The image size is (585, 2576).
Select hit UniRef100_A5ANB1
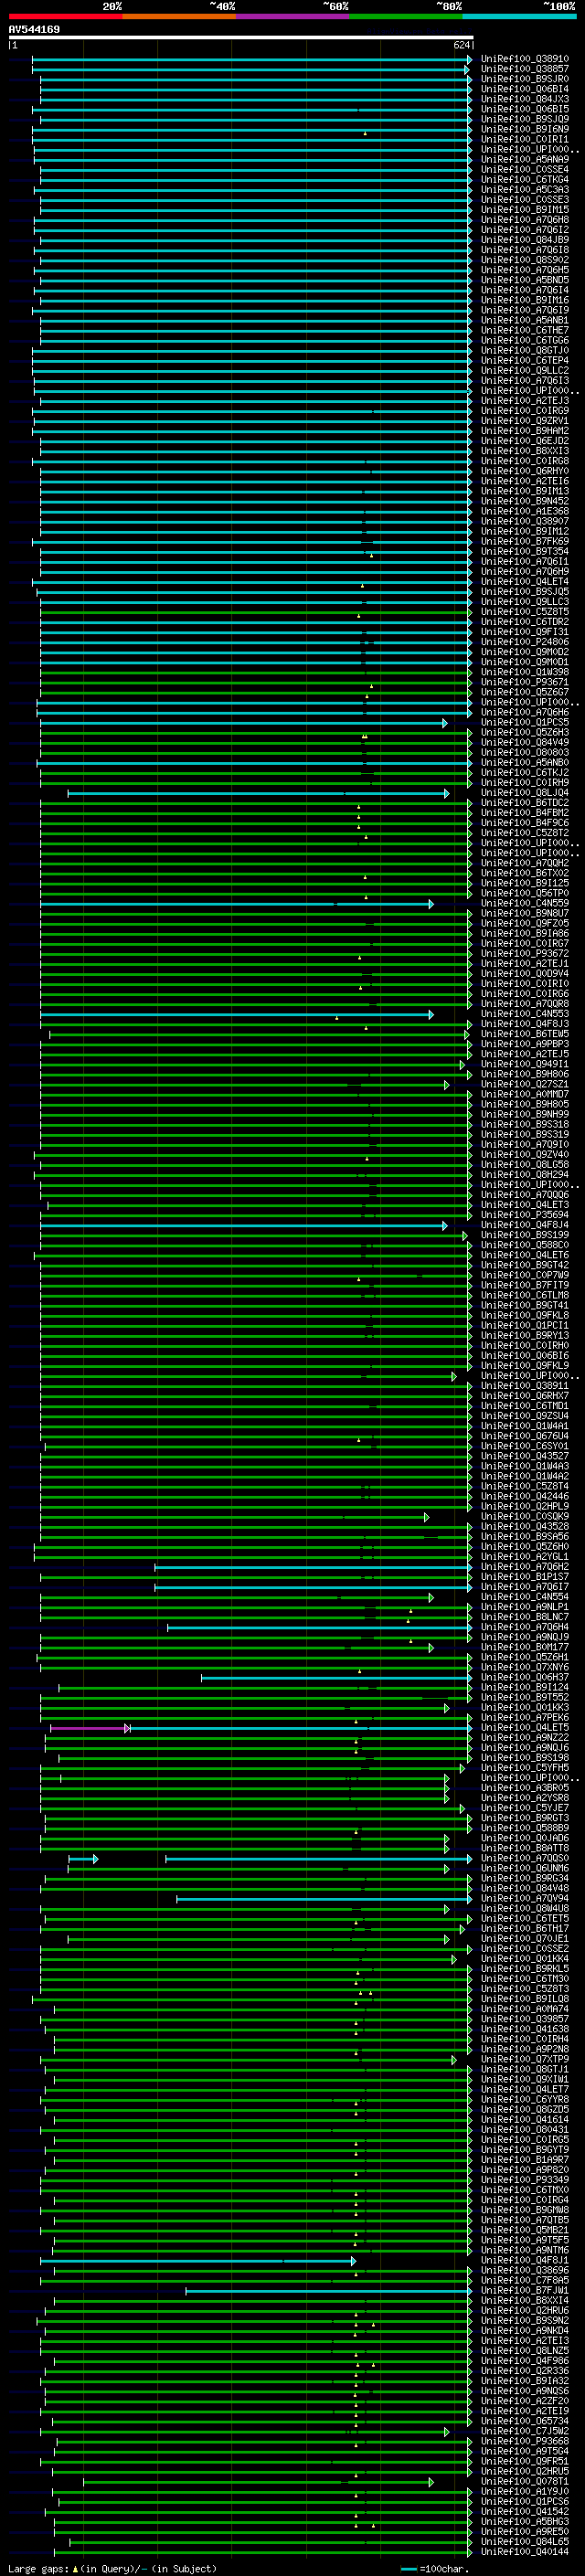coord(524,320)
